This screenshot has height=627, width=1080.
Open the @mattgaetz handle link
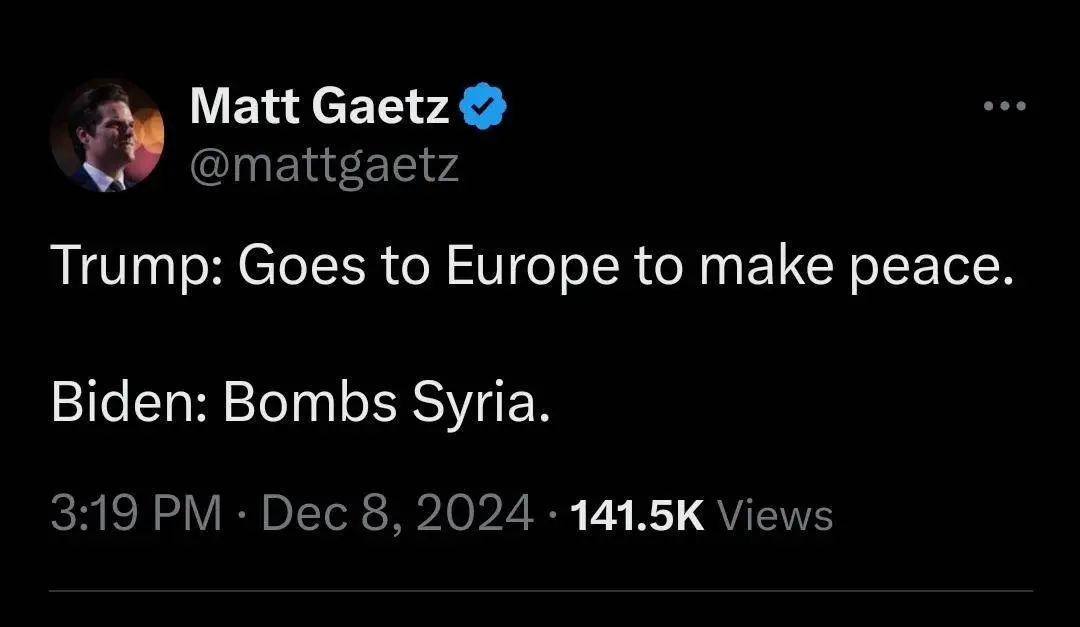point(324,165)
